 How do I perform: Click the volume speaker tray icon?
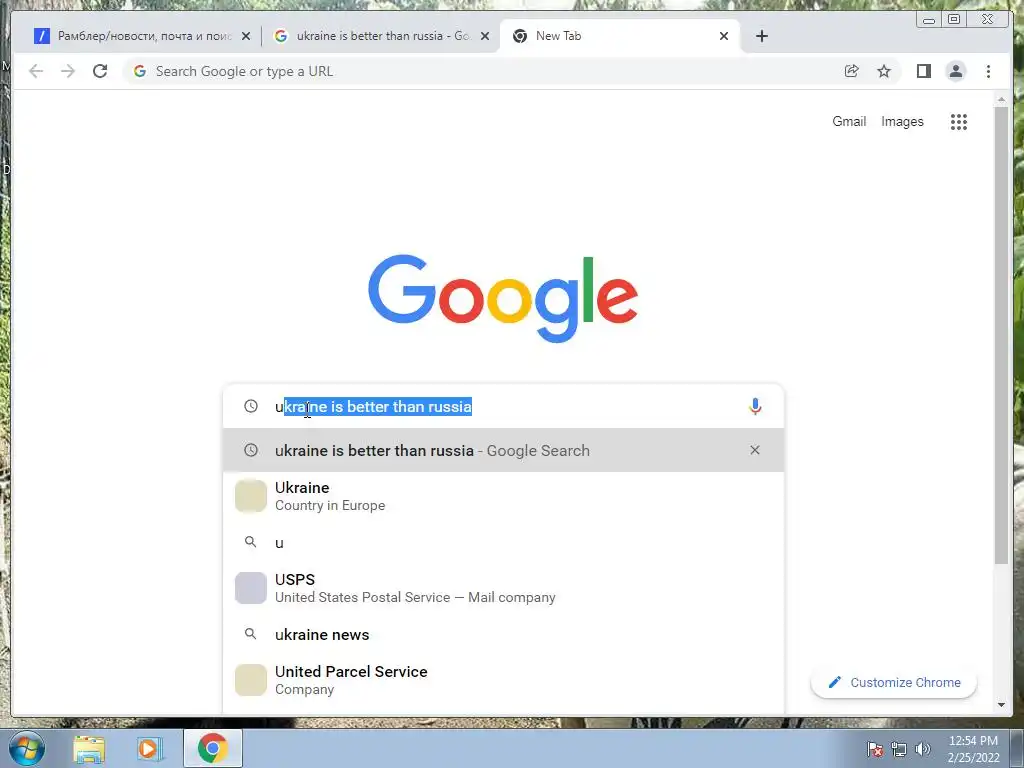923,749
